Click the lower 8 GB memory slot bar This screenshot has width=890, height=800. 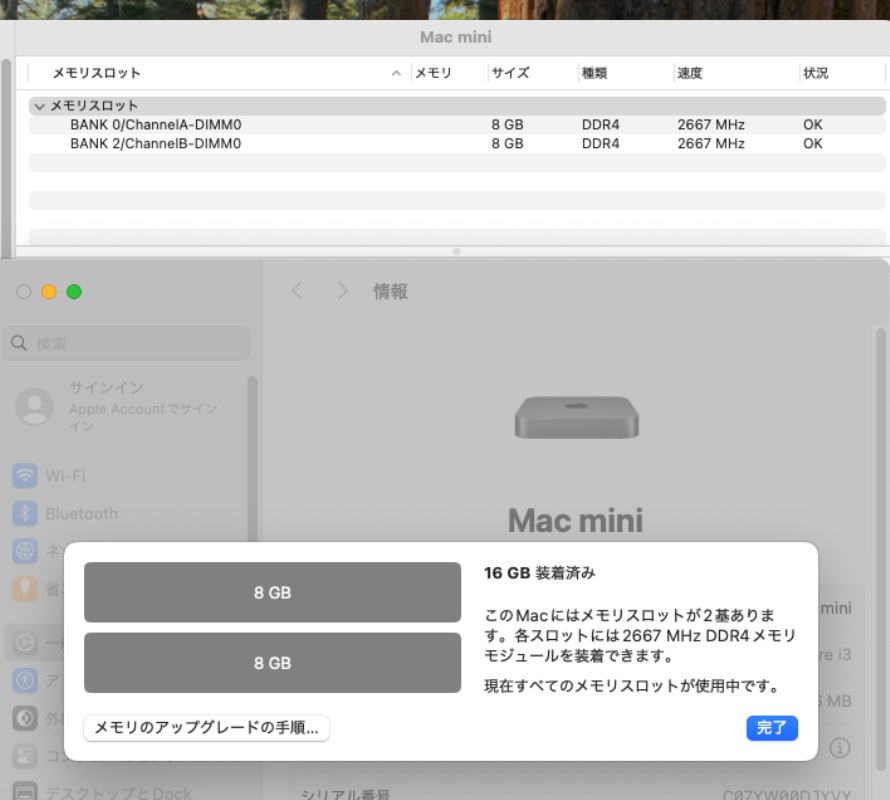point(272,663)
